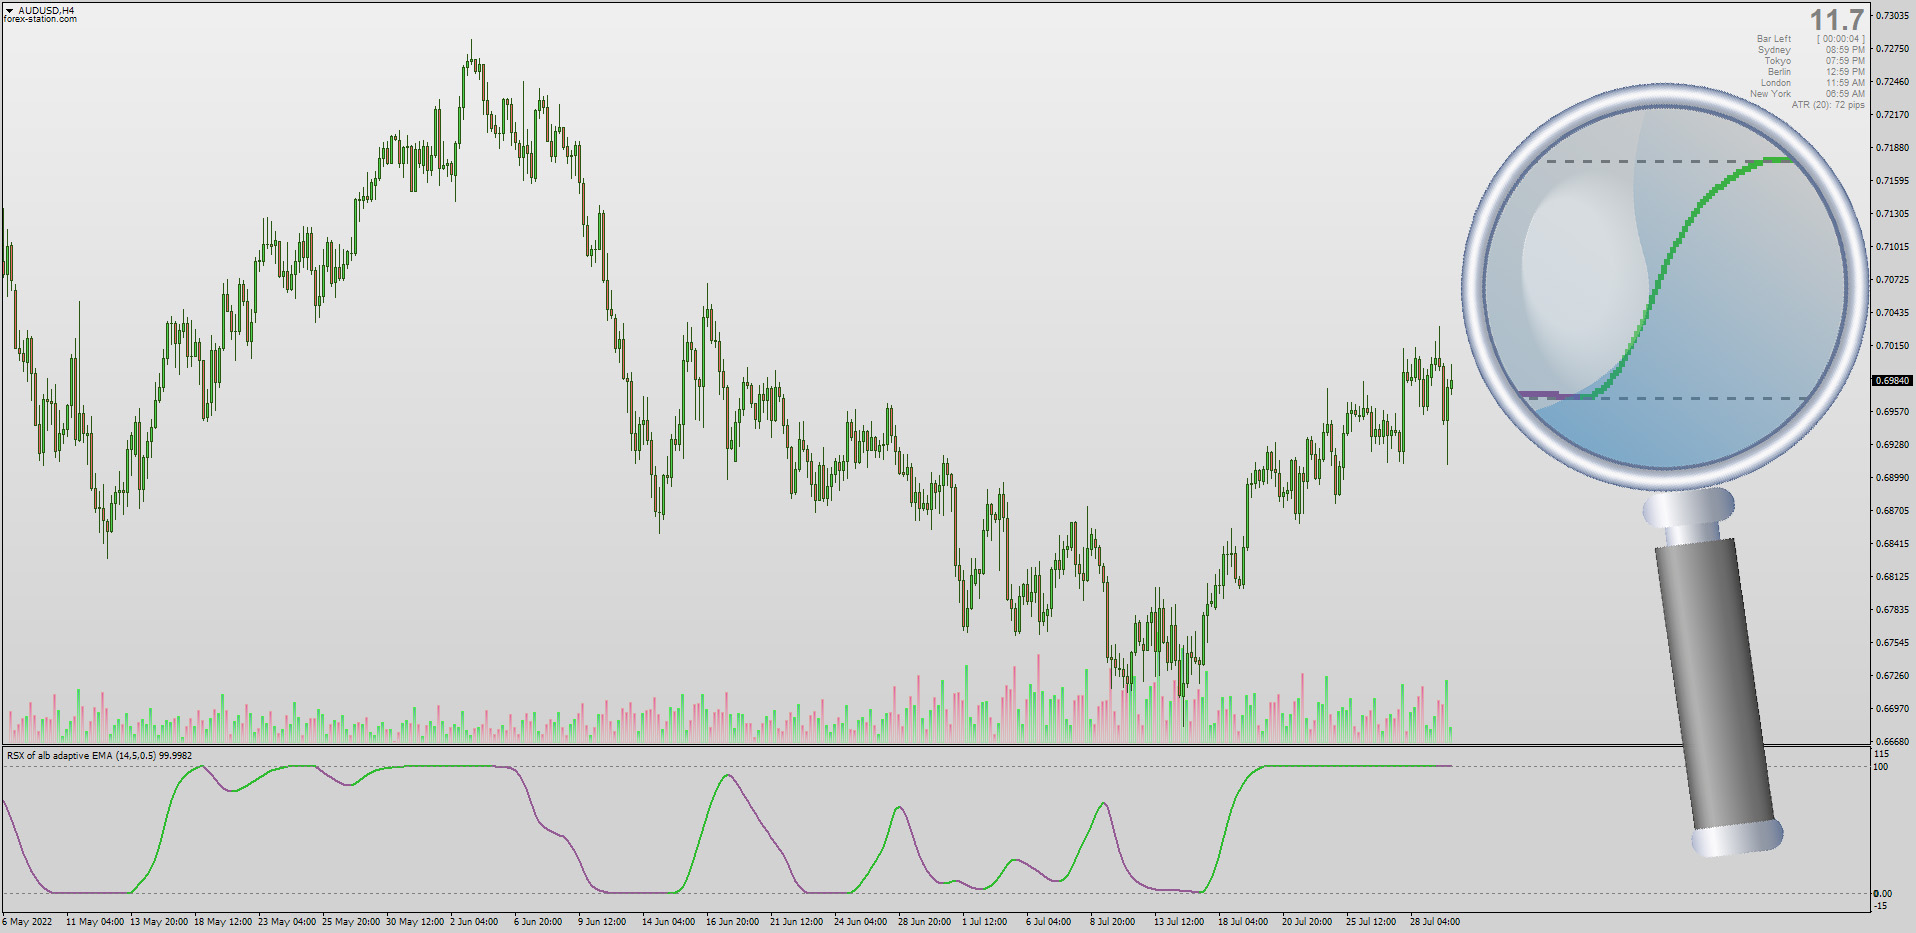Click the 30 May 12:00 time label
The image size is (1916, 933).
(x=415, y=922)
